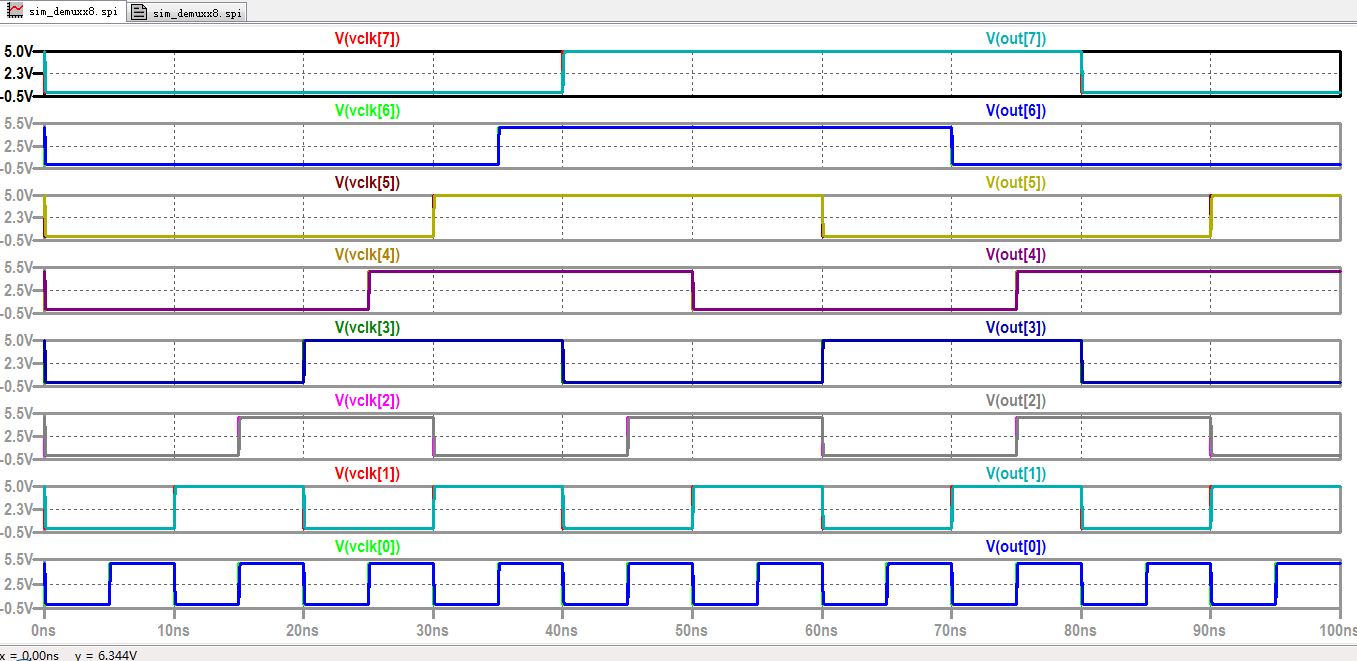The width and height of the screenshot is (1357, 661).
Task: Select the V(out[4]) trace label
Action: click(1016, 255)
